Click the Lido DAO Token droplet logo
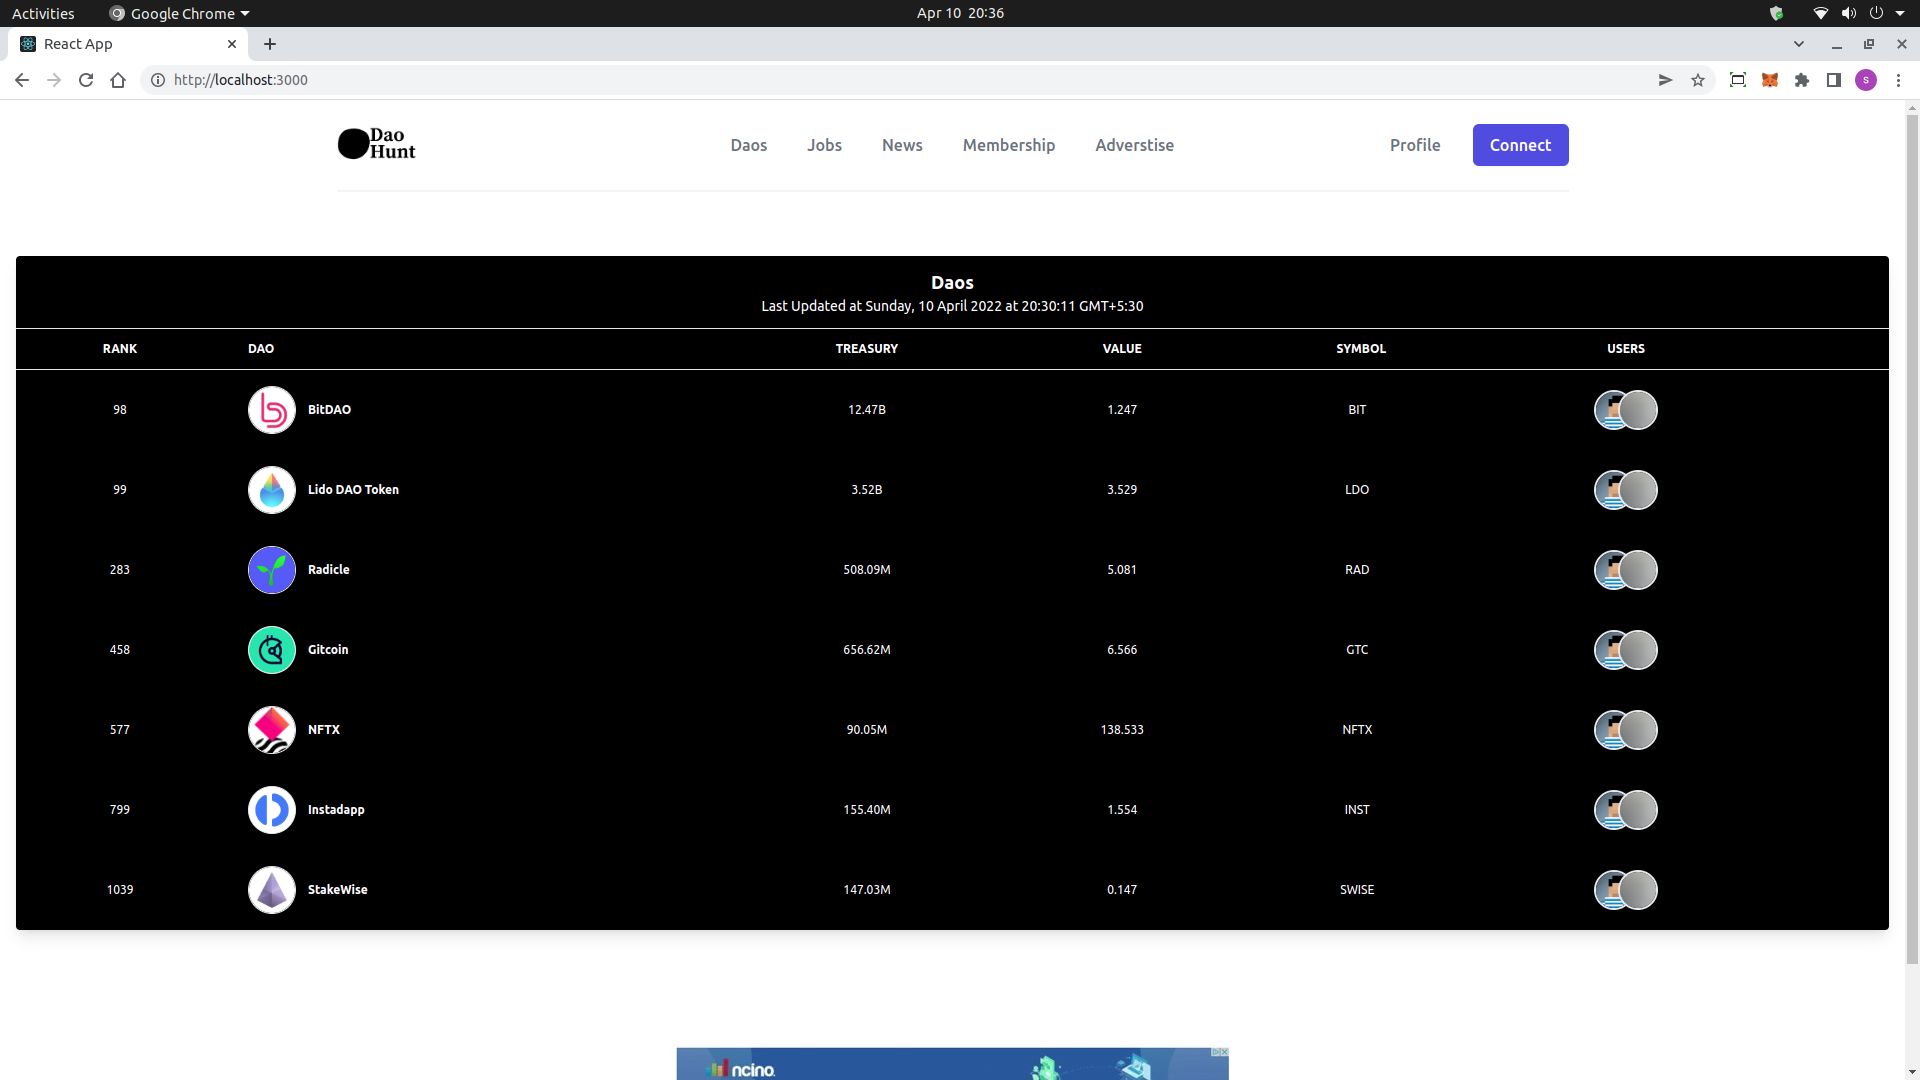This screenshot has height=1080, width=1920. pyautogui.click(x=272, y=490)
